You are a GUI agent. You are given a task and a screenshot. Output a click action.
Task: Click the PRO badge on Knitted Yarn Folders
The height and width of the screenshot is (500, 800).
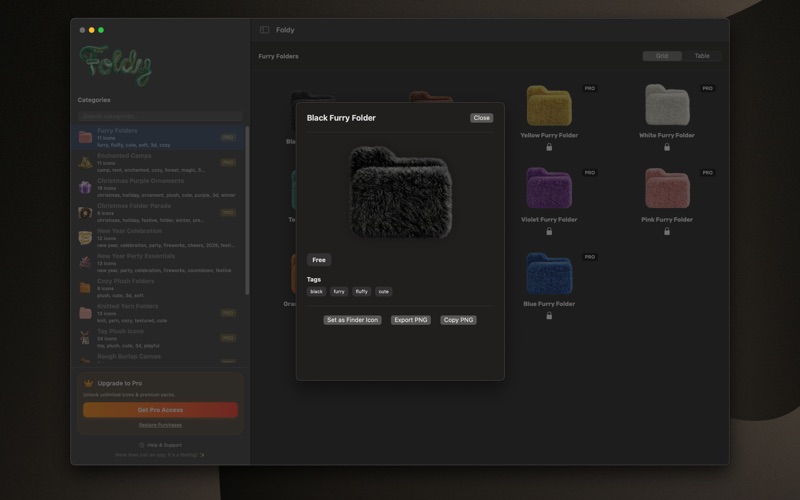228,313
